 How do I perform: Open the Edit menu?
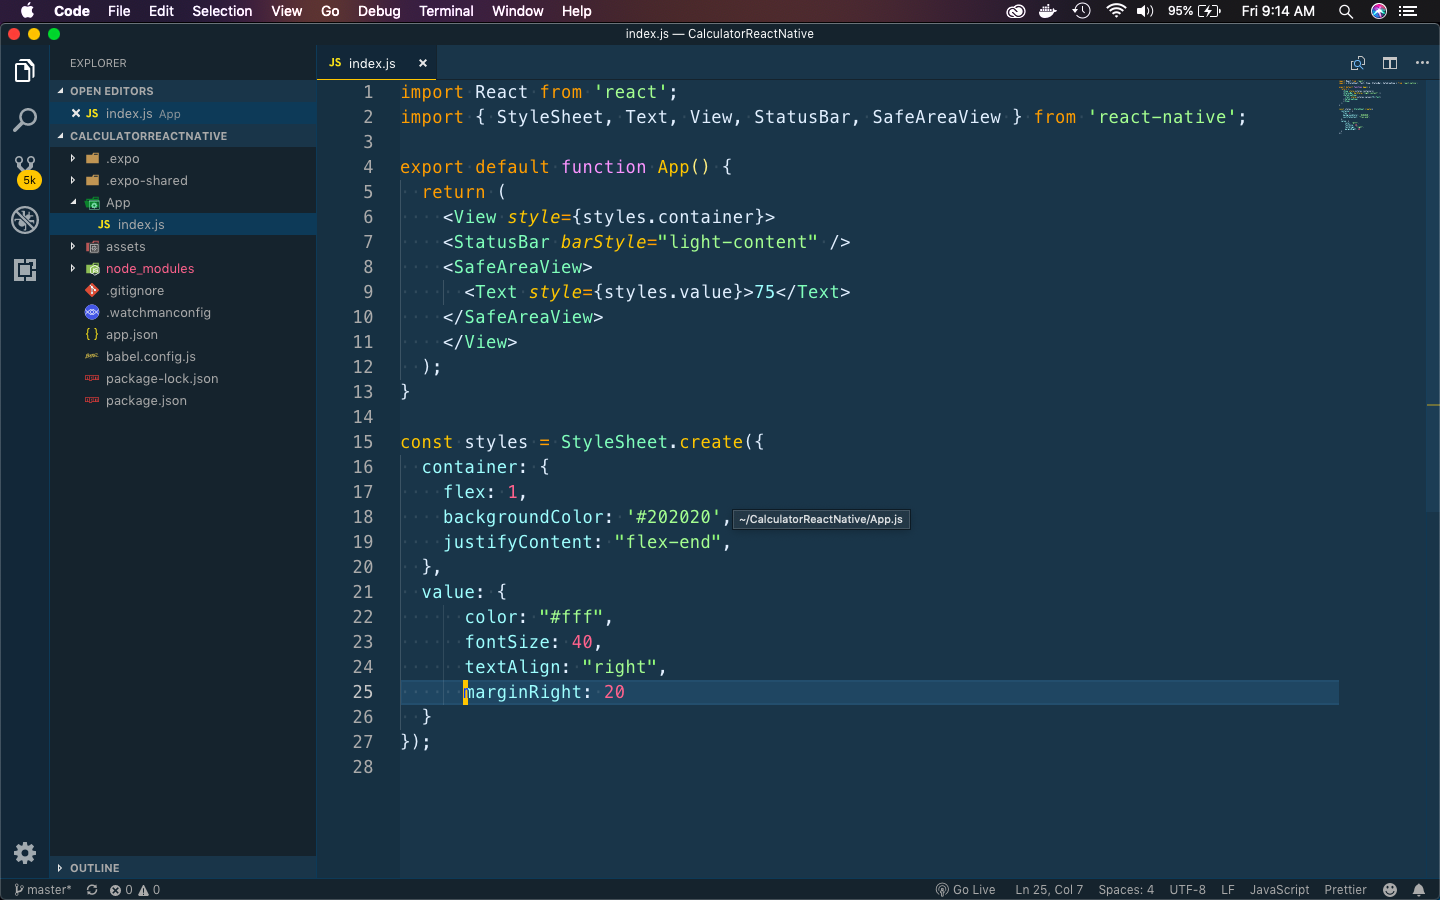coord(161,11)
